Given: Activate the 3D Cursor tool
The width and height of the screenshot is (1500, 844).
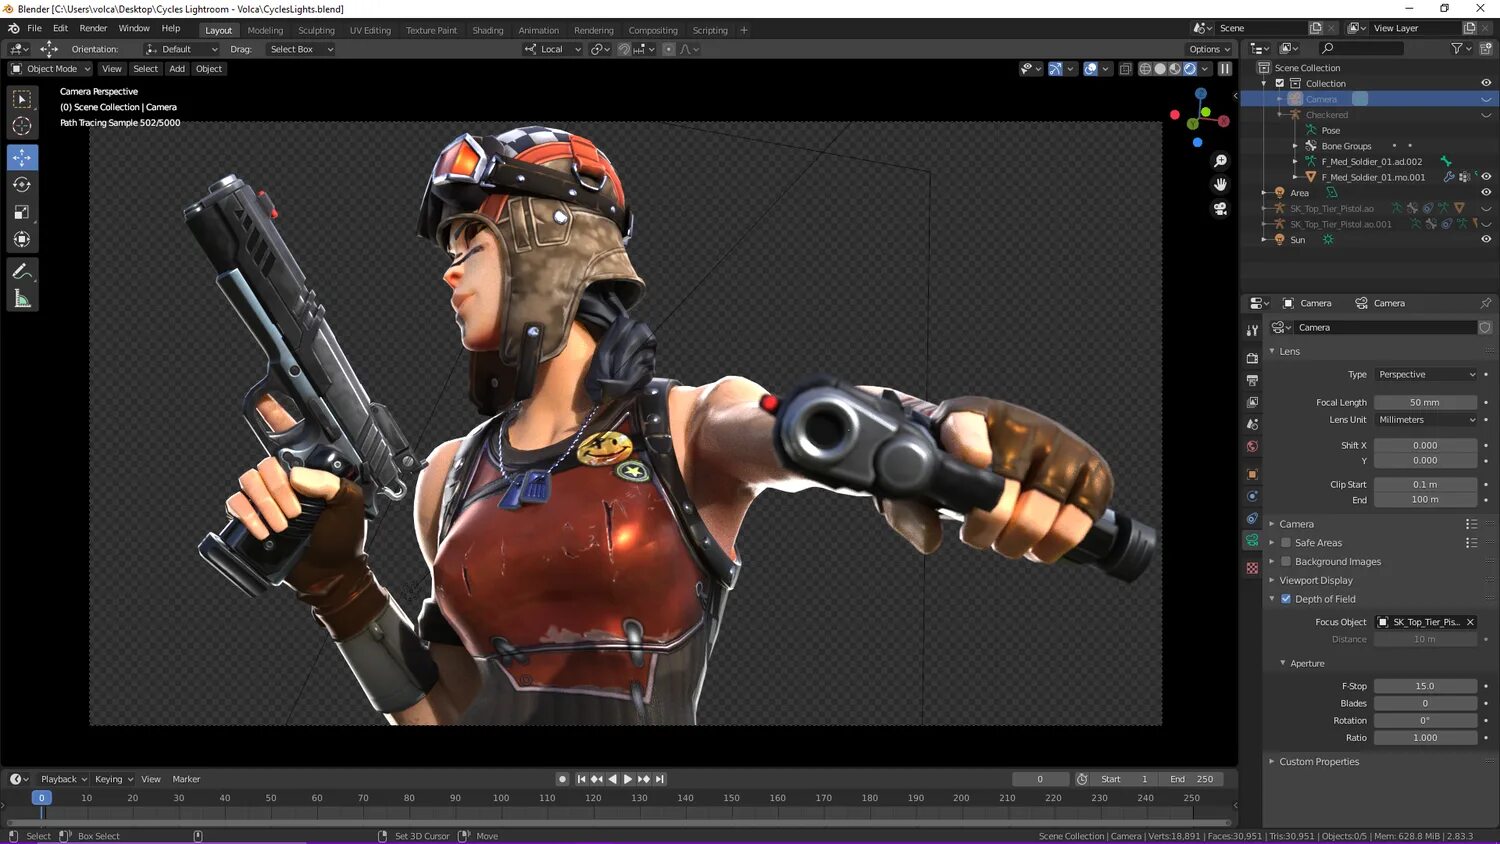Looking at the screenshot, I should click(22, 126).
